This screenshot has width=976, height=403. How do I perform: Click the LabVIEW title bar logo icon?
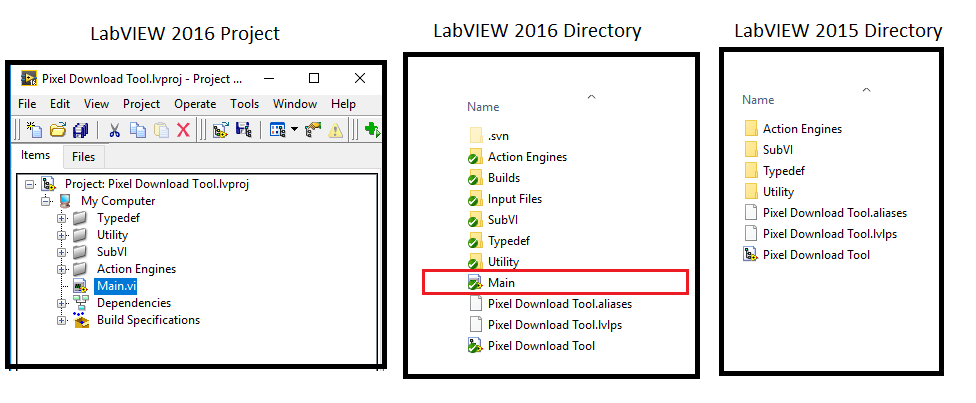click(x=29, y=78)
